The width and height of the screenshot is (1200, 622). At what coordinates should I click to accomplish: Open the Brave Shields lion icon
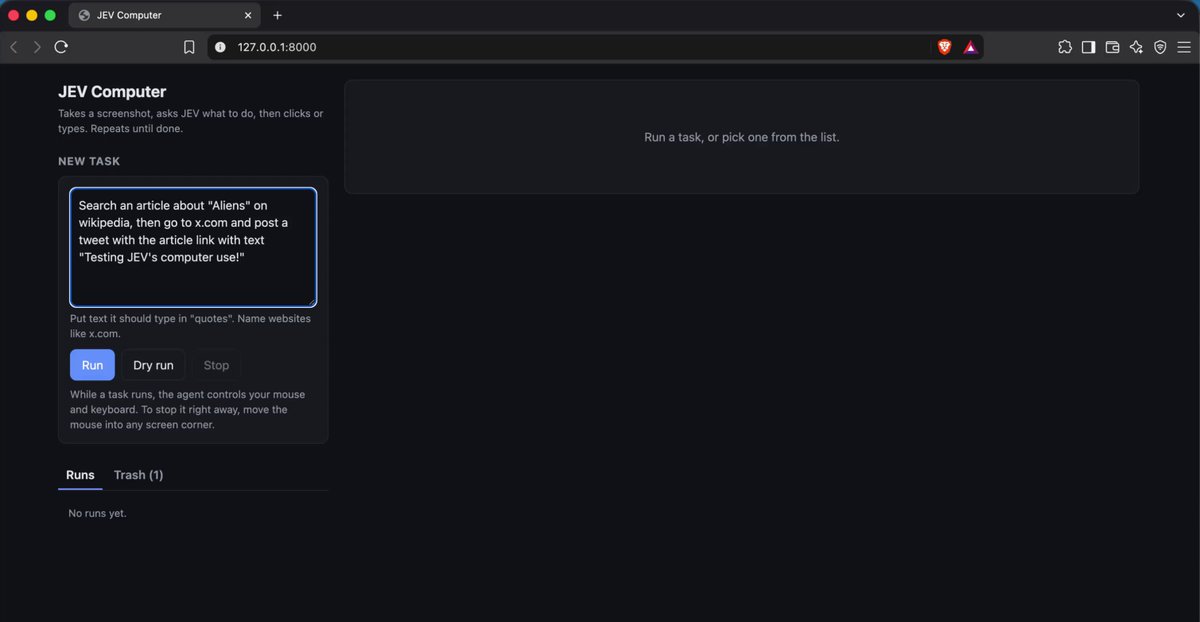[944, 47]
